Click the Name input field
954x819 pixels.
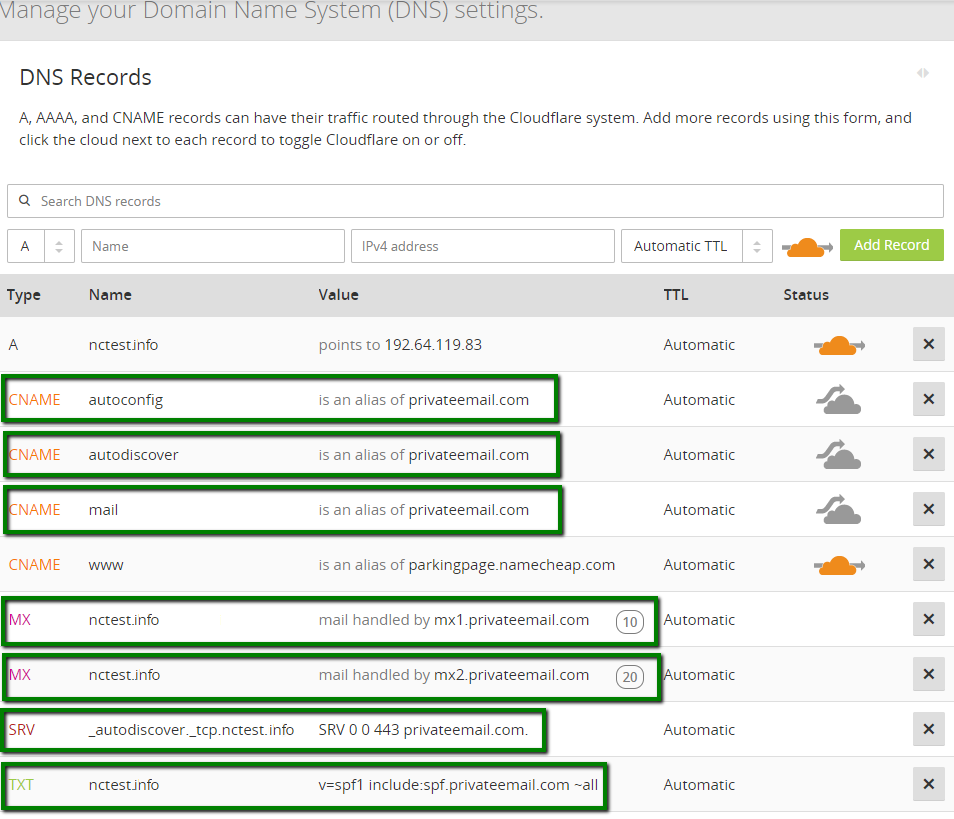click(212, 246)
